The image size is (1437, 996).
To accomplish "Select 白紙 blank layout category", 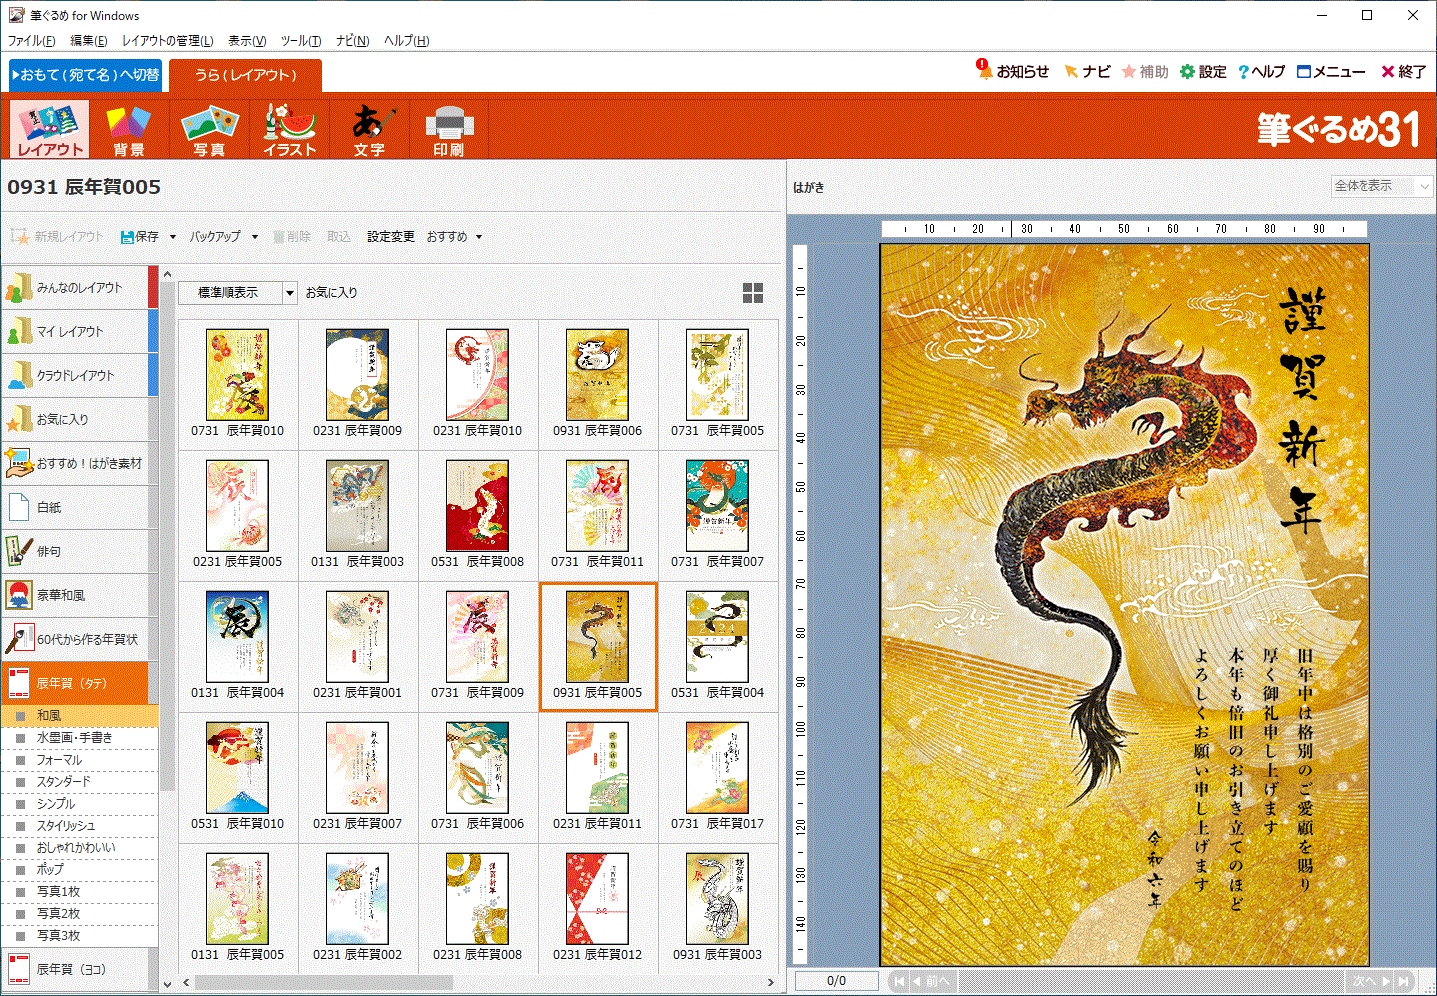I will tap(79, 508).
